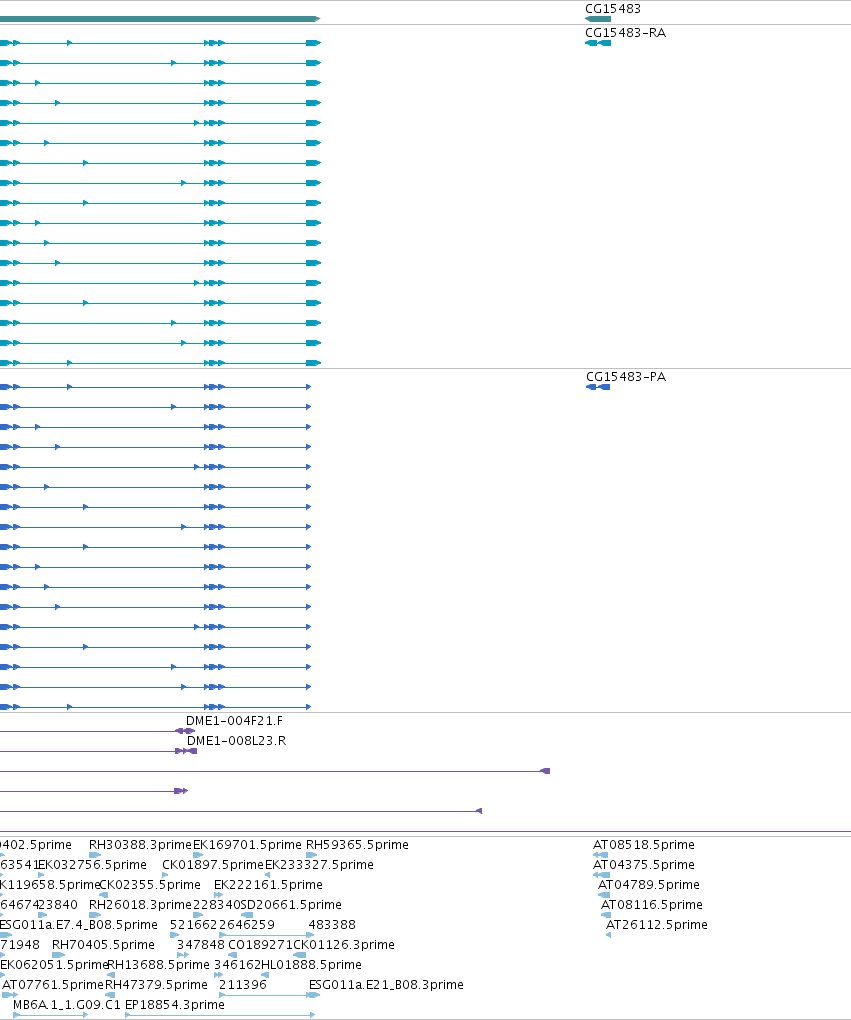Click the DME1-008L23.R label
851x1020 pixels.
click(236, 741)
